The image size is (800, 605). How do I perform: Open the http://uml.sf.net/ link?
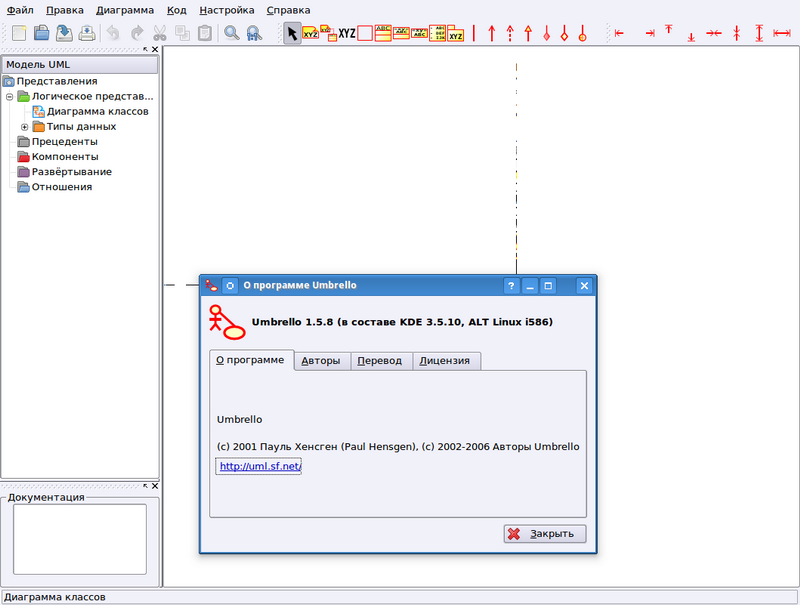(260, 466)
